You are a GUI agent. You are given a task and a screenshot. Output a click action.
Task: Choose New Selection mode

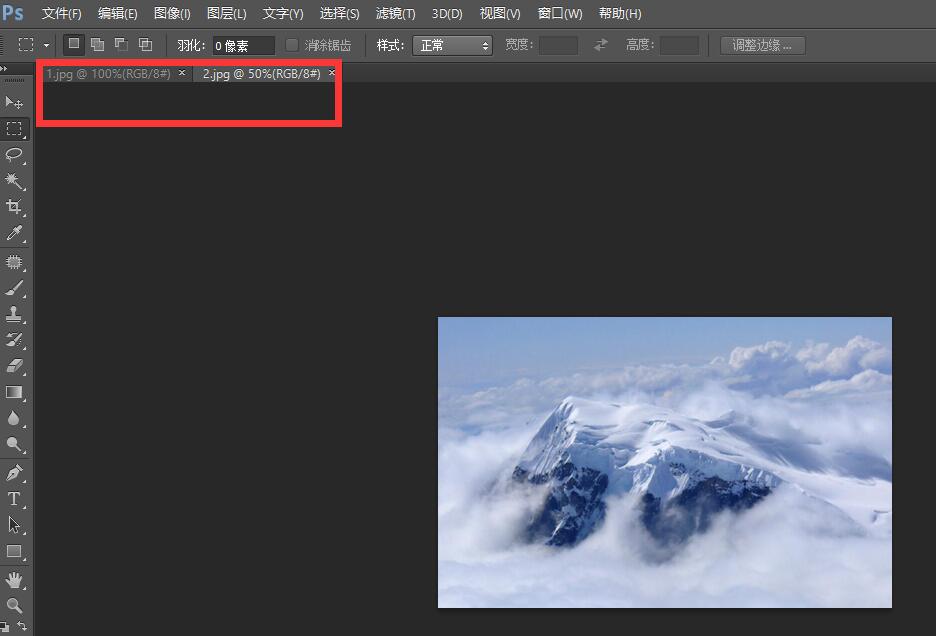[x=74, y=44]
